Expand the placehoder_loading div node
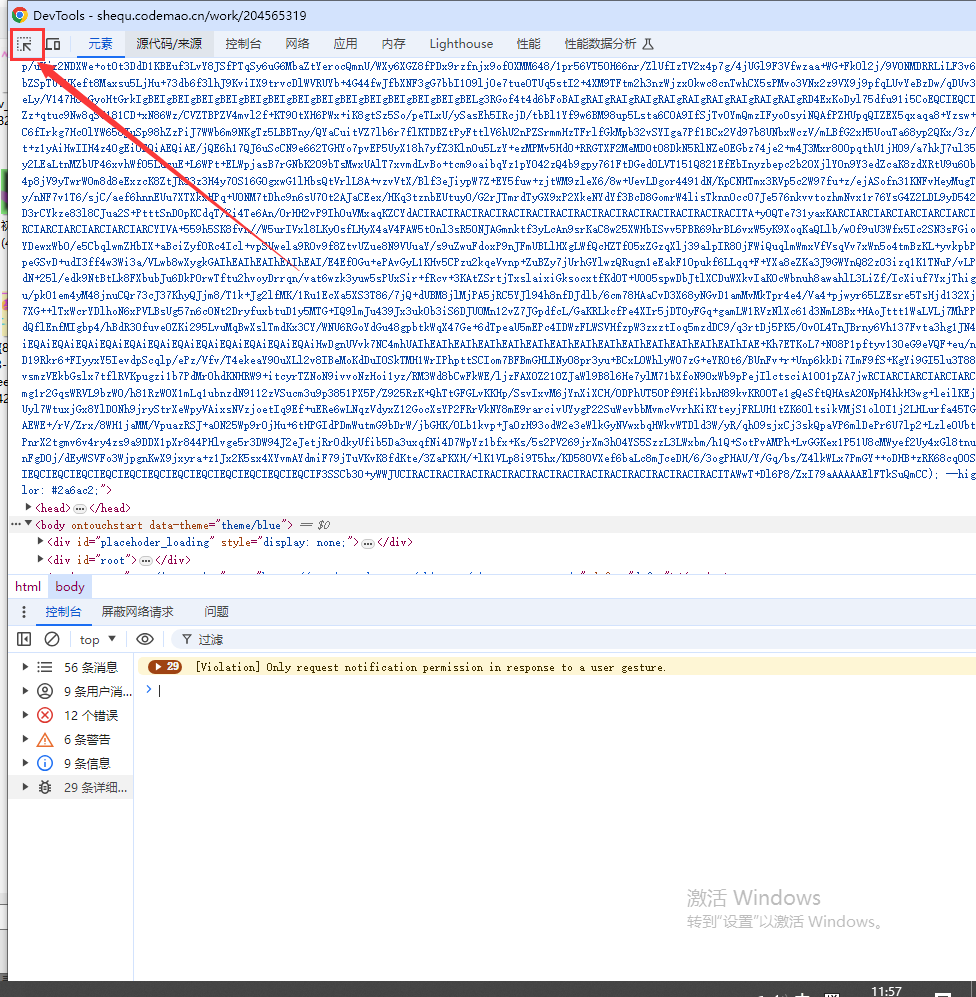This screenshot has height=997, width=976. [x=41, y=542]
